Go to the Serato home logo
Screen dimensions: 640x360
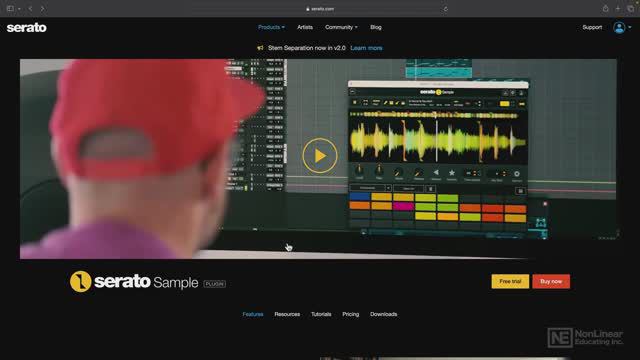27,27
